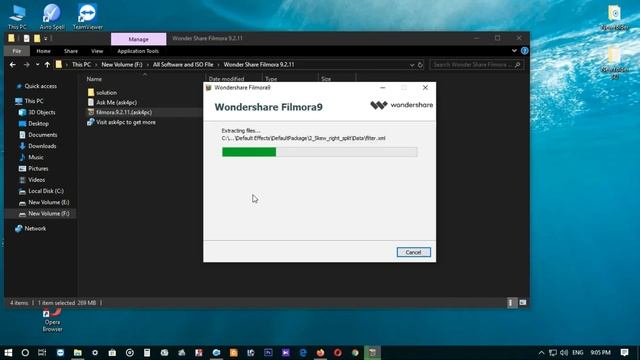The image size is (640, 360).
Task: Switch to details view in status bar
Action: [x=511, y=303]
